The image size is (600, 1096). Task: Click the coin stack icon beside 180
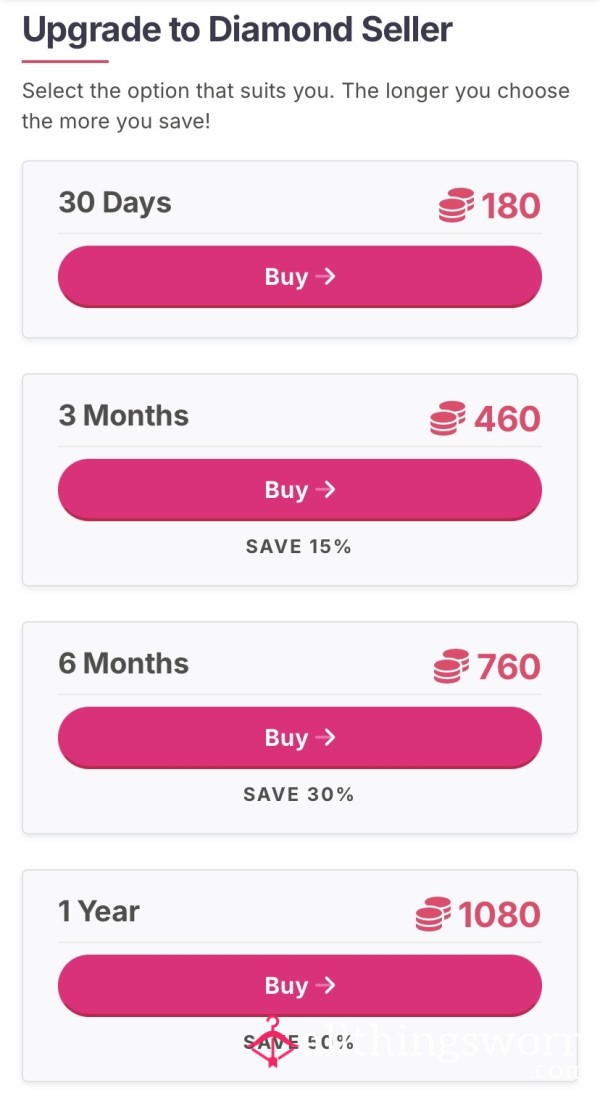click(456, 206)
